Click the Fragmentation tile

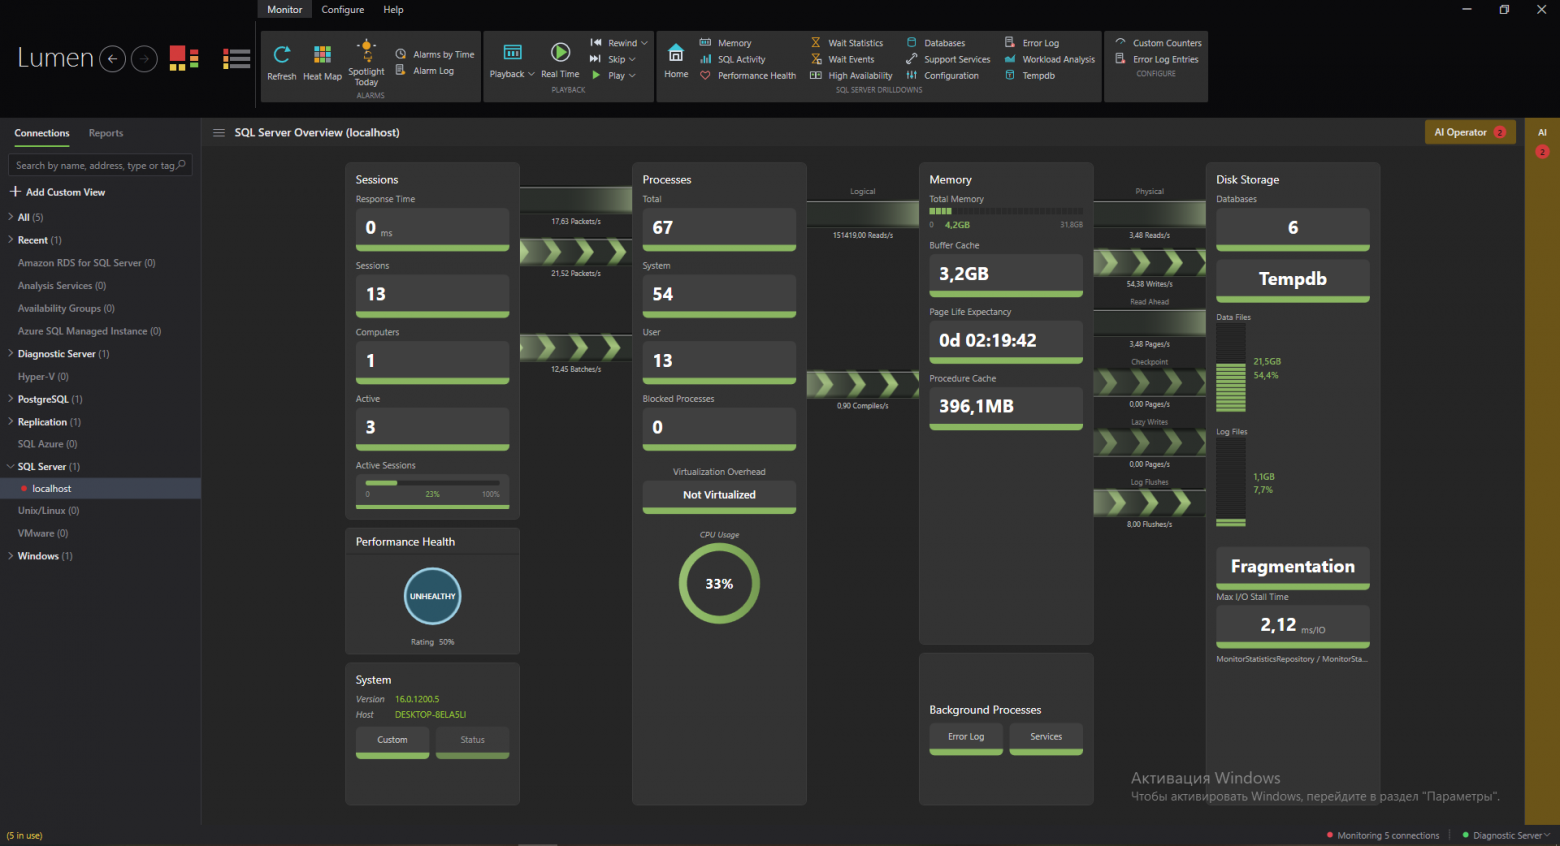click(1293, 568)
